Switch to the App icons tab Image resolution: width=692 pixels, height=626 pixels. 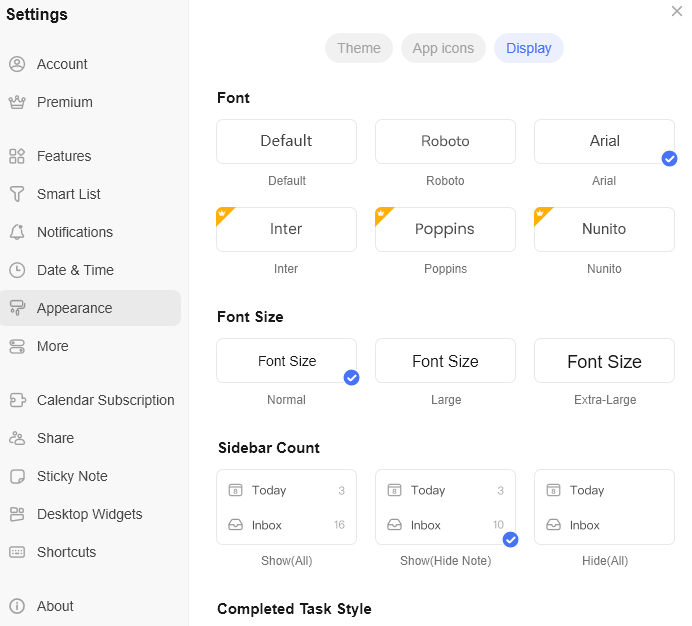pos(443,48)
